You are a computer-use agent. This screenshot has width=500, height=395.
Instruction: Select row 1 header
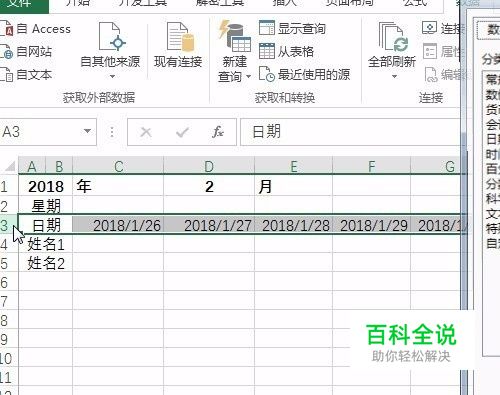9,186
